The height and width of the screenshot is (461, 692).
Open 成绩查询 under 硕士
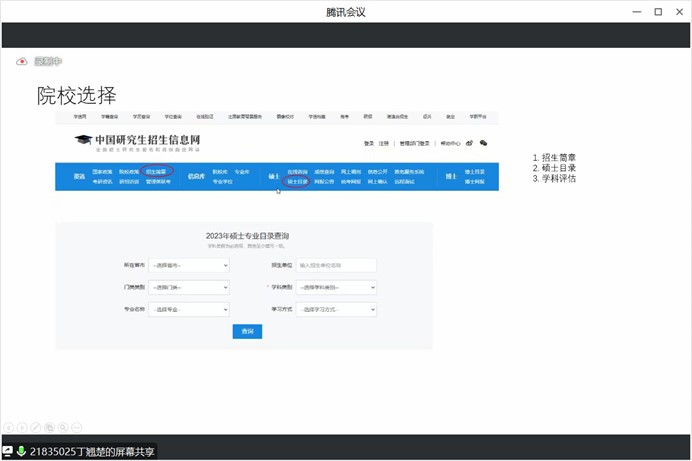[324, 172]
